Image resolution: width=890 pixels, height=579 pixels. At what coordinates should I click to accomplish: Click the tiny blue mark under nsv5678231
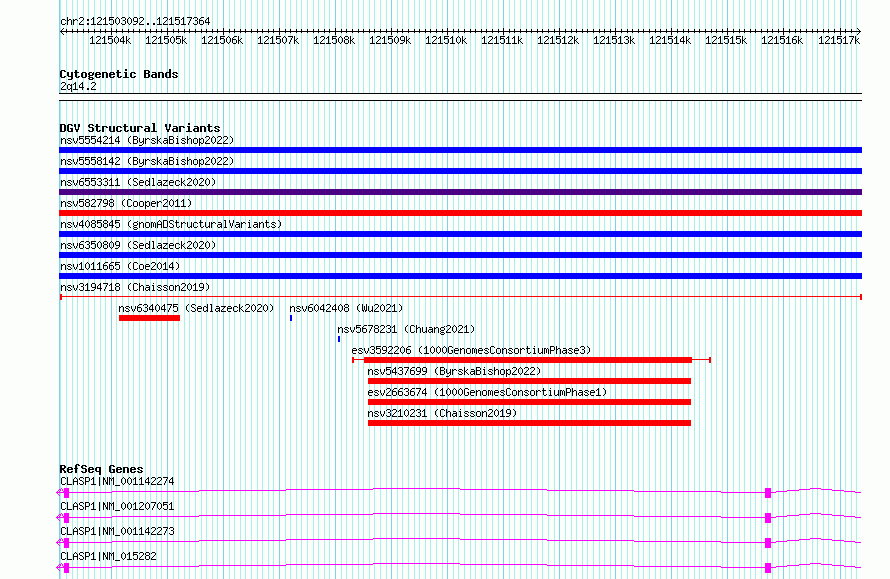coord(339,339)
